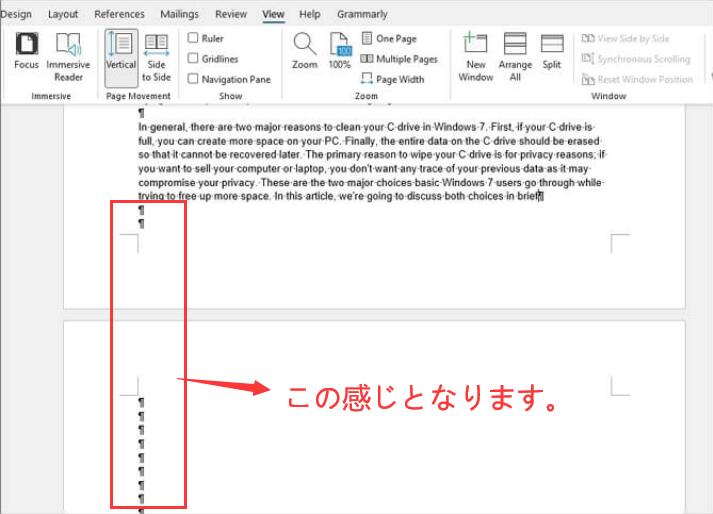Switch to the References tab
Screen dimensions: 713x514
pos(119,14)
